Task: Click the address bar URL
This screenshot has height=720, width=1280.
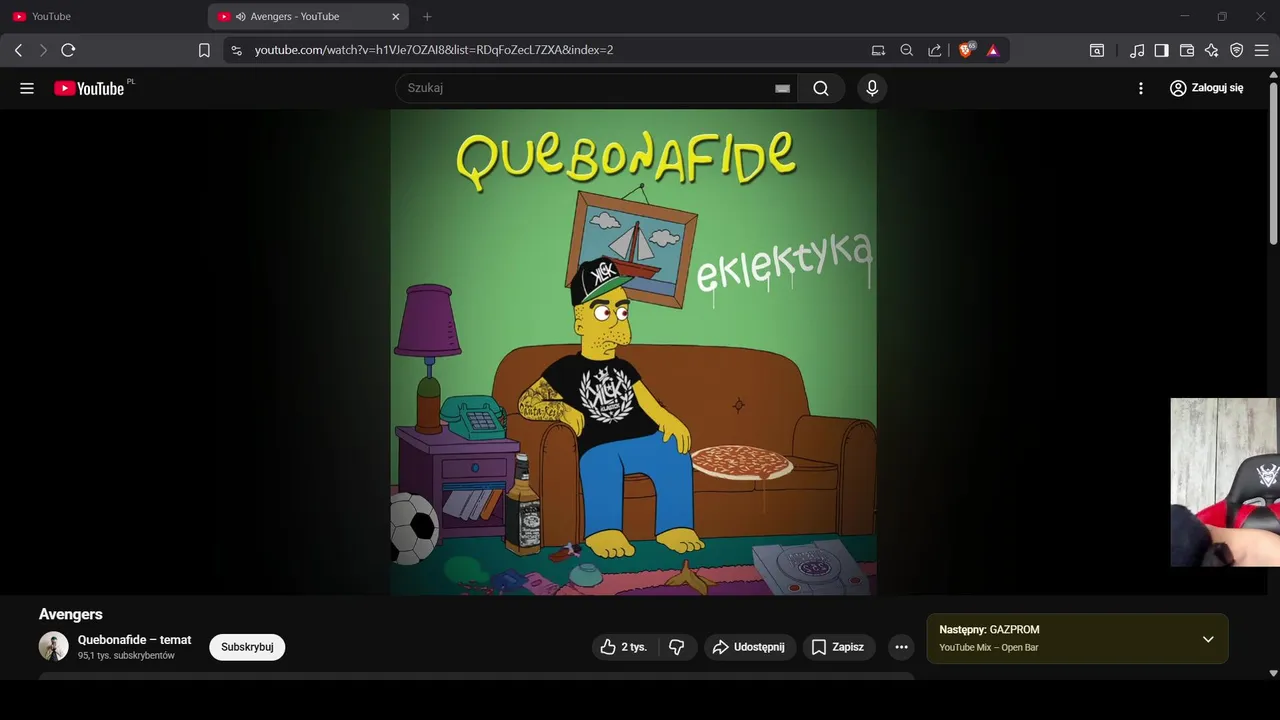Action: coord(434,50)
